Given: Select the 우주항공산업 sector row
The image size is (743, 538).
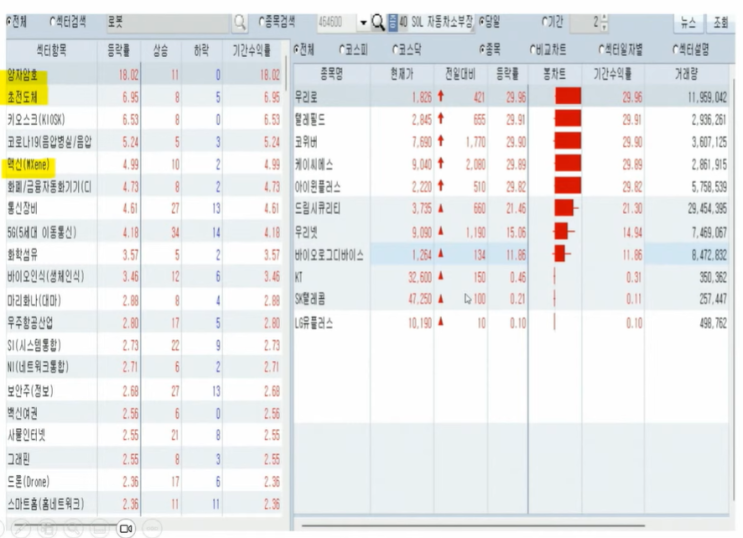Looking at the screenshot, I should (x=144, y=323).
